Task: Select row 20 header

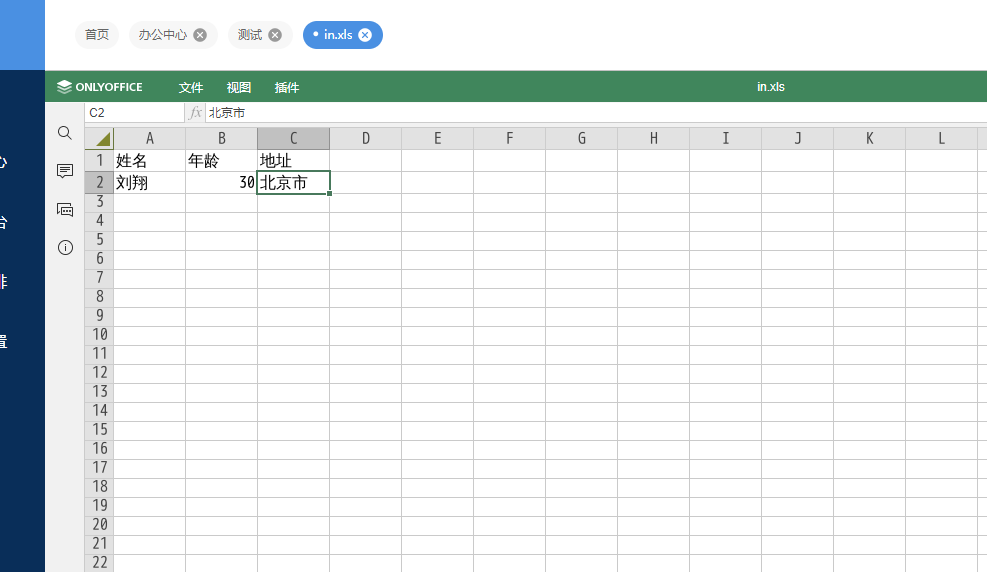Action: [99, 525]
